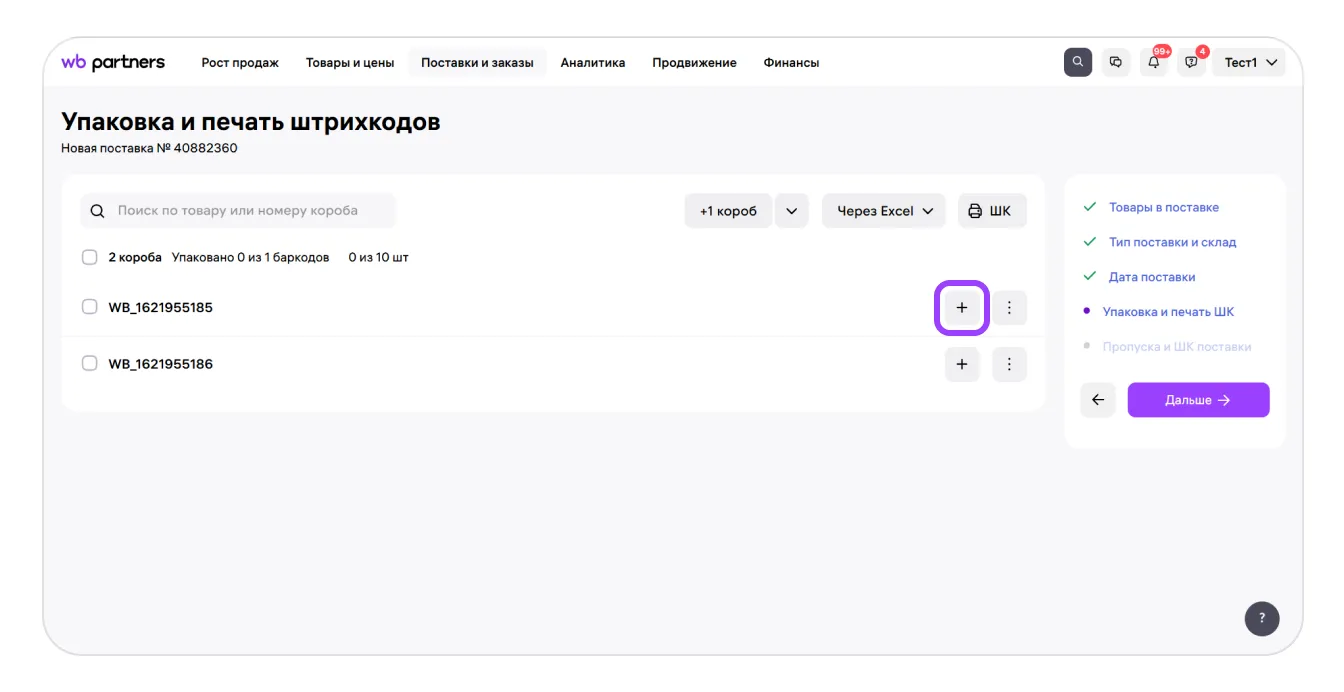Open the Тест1 account dropdown
The height and width of the screenshot is (692, 1344).
[1250, 62]
